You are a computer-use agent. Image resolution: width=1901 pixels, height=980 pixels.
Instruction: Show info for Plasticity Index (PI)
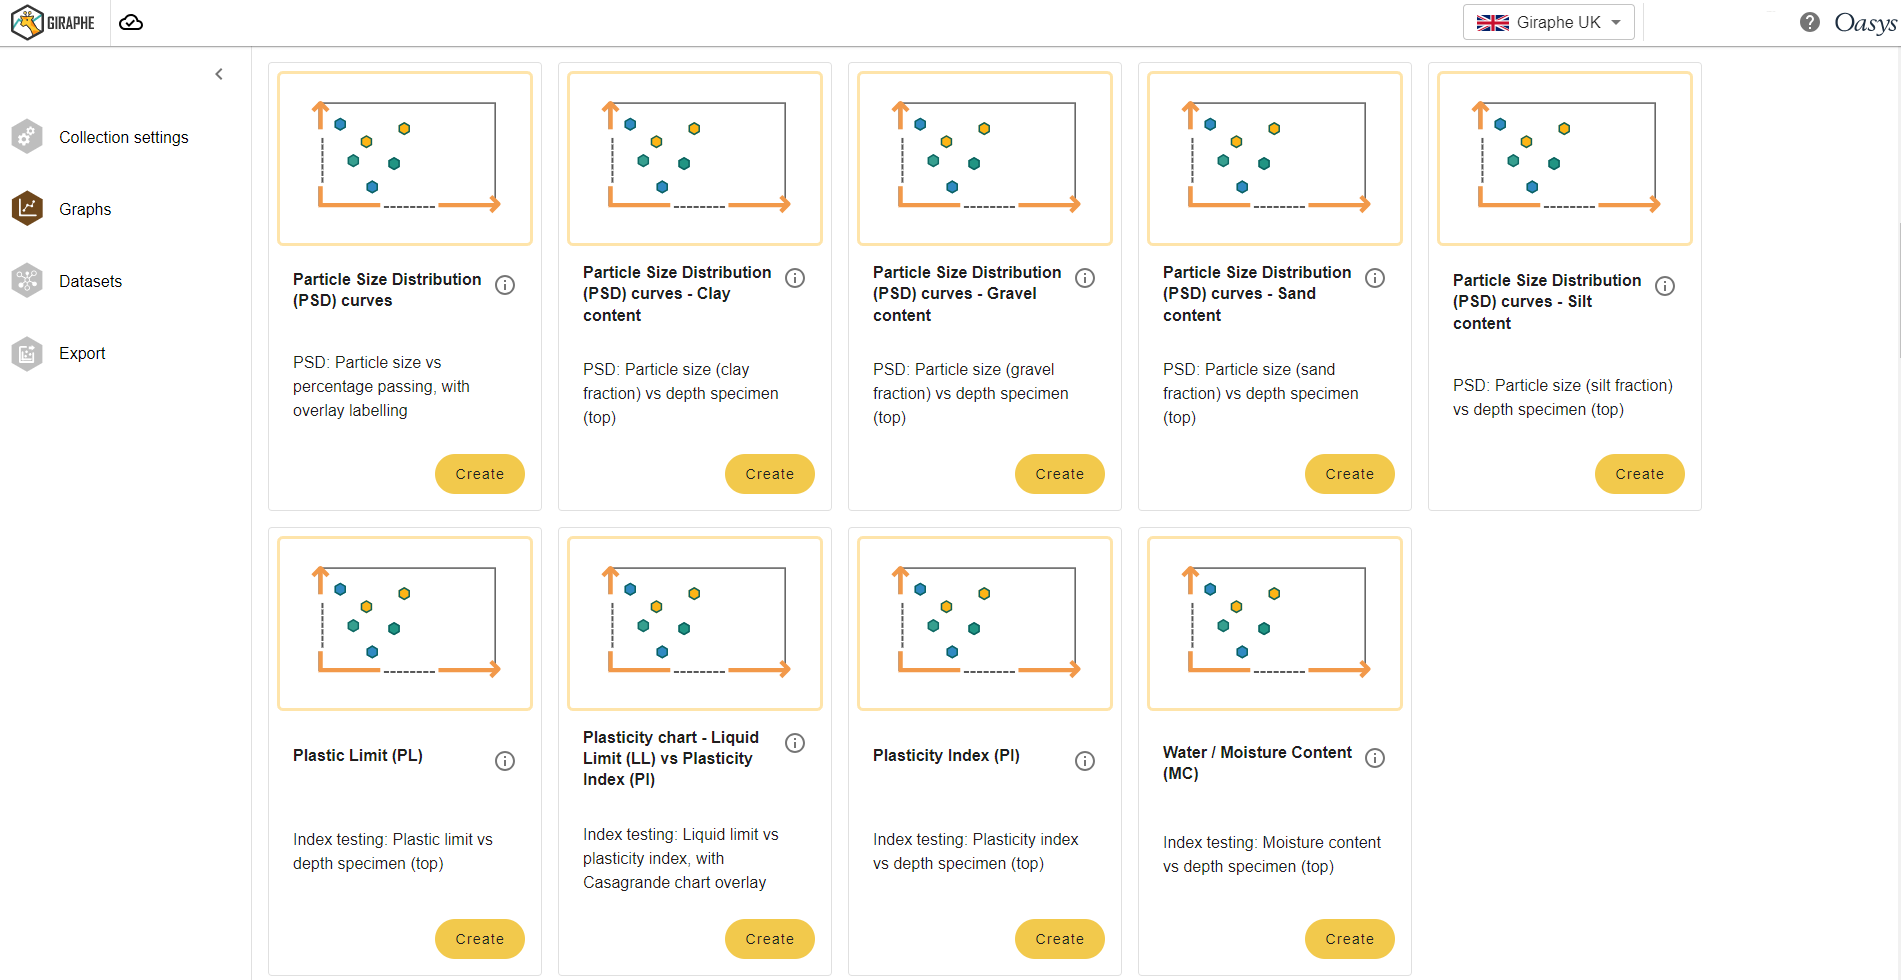coord(1085,761)
